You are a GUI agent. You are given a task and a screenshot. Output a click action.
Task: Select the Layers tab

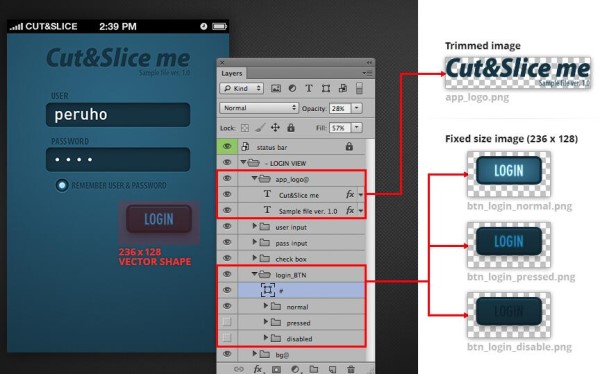(232, 73)
